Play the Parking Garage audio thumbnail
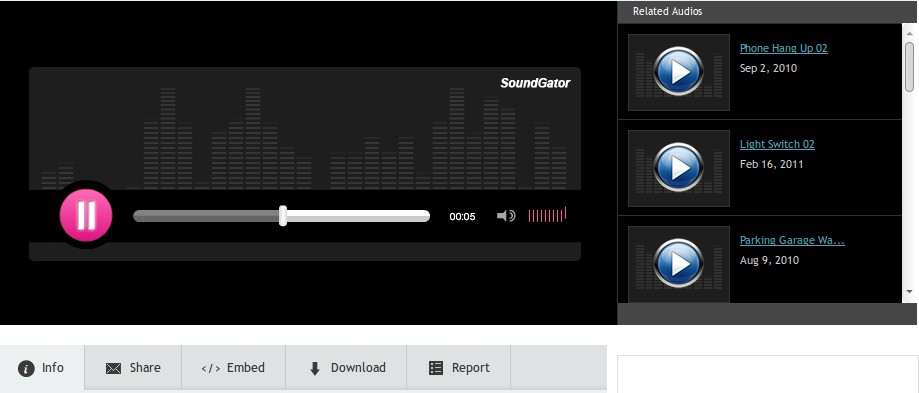 click(679, 264)
